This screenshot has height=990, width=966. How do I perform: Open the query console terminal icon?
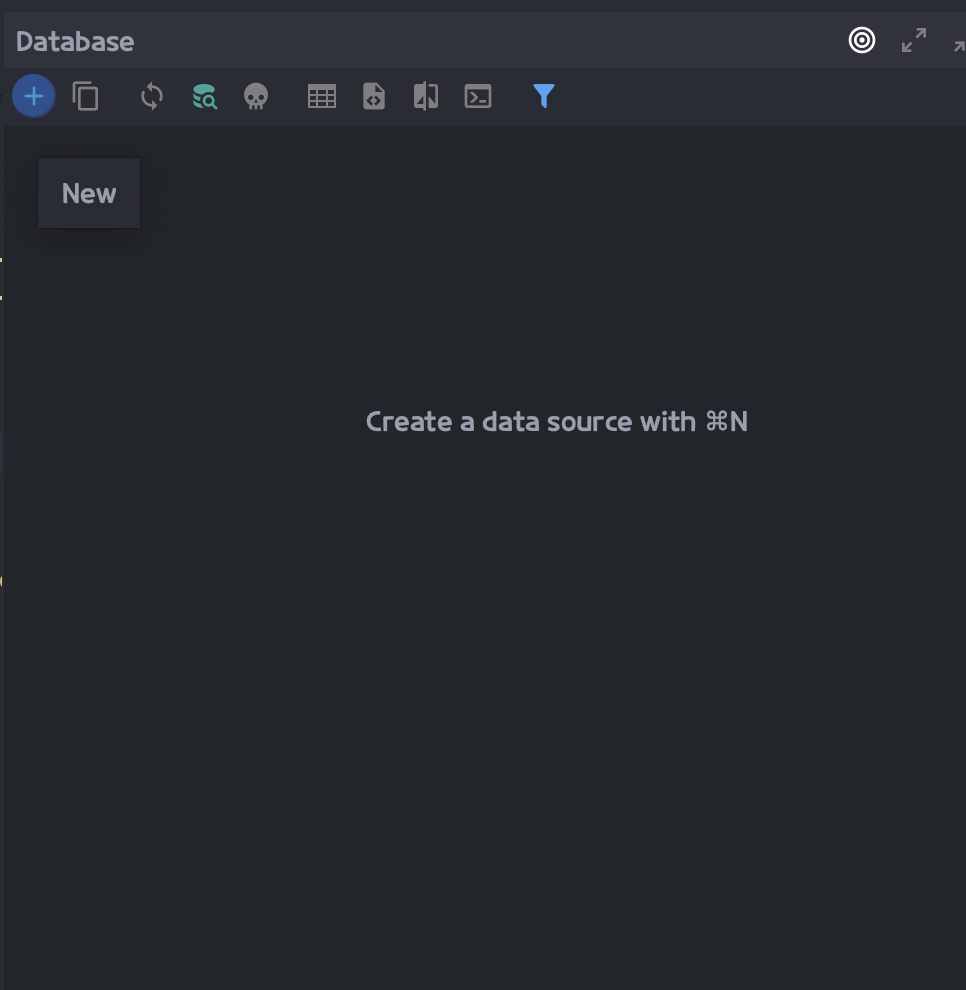click(478, 97)
